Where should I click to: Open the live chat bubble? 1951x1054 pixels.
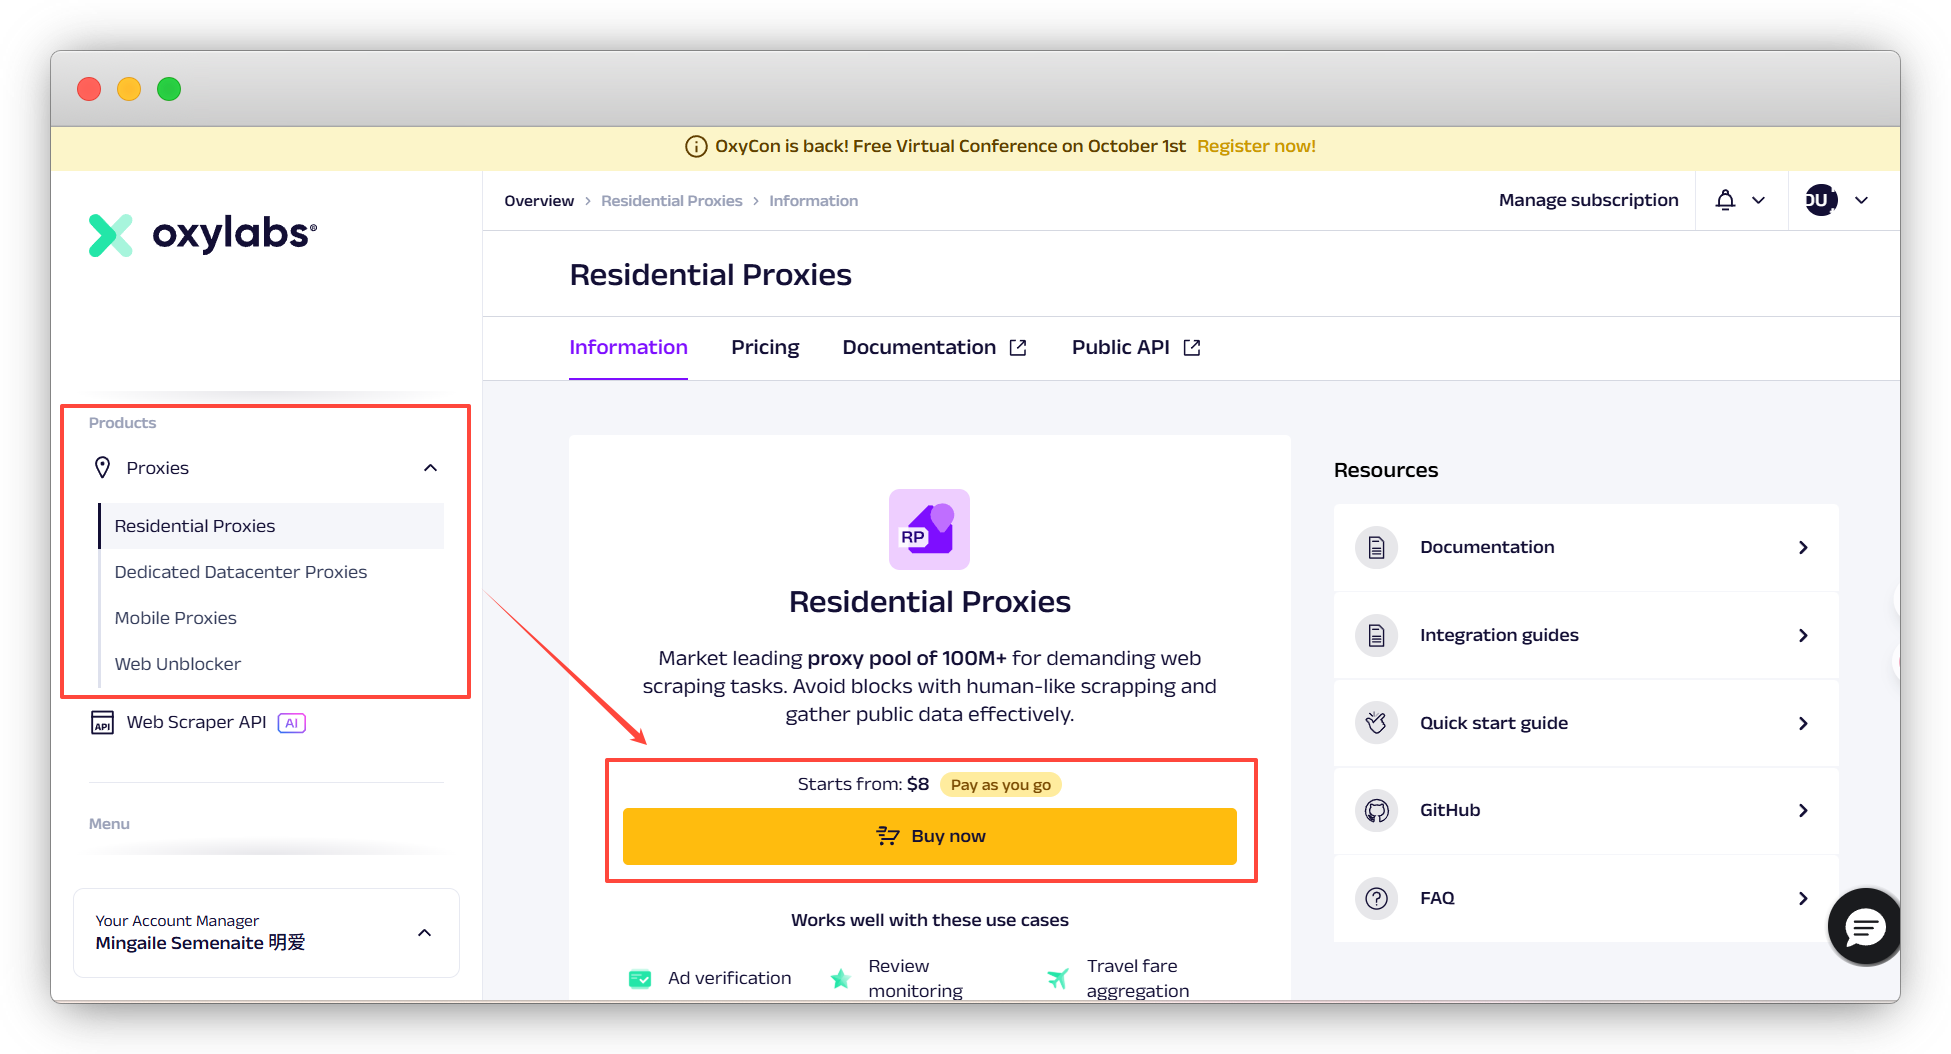click(1865, 927)
